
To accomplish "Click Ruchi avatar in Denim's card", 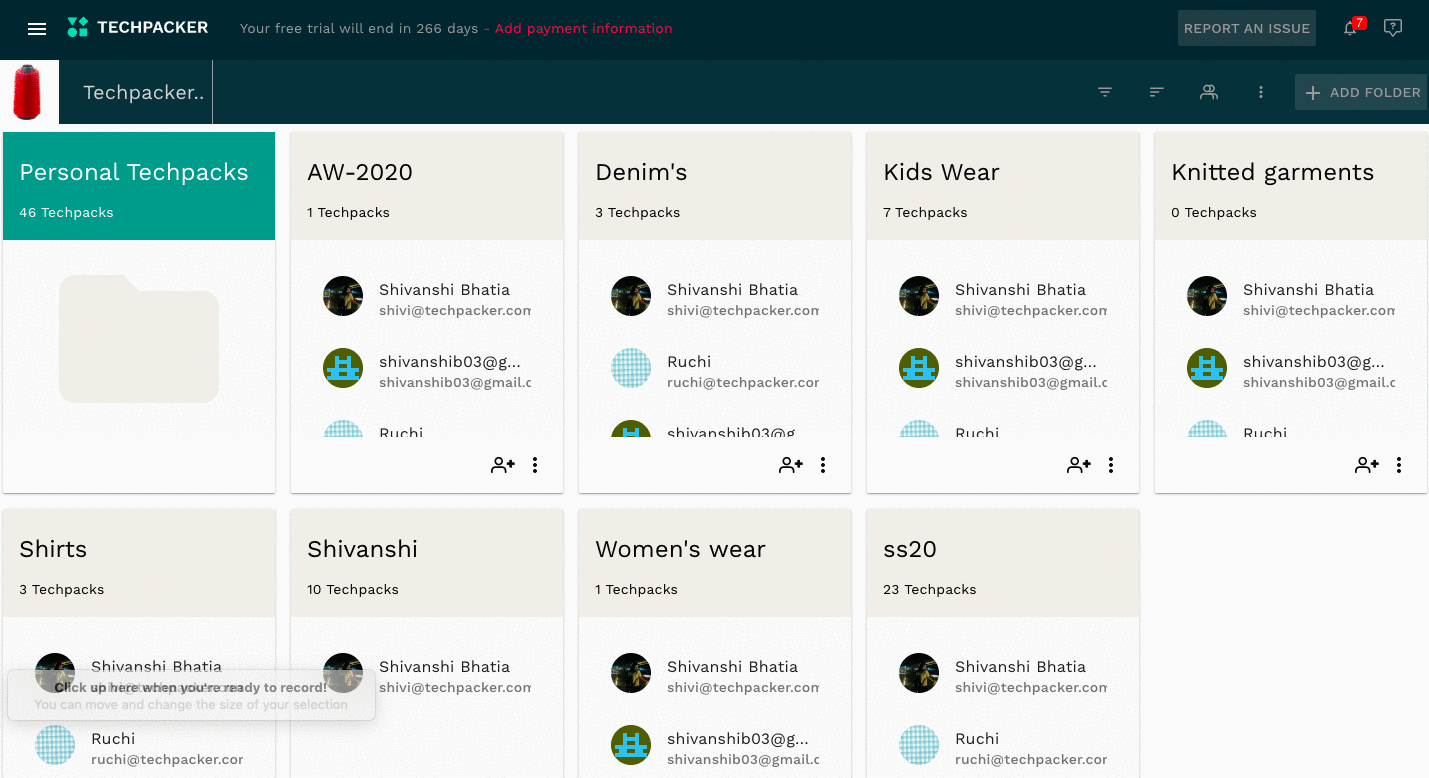I will (631, 368).
